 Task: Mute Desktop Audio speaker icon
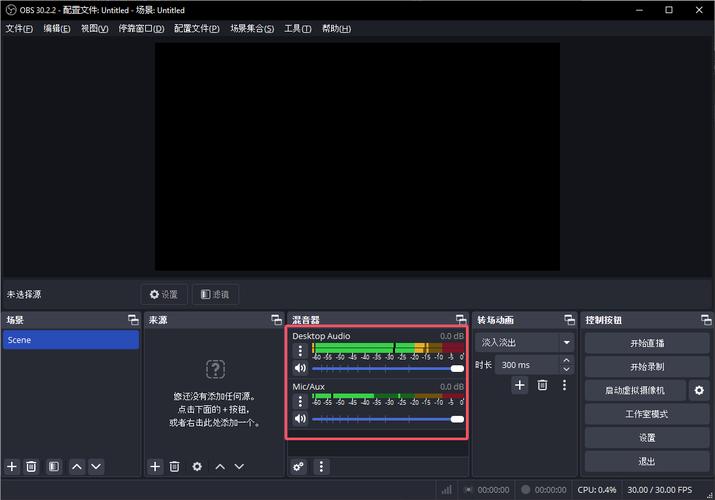[x=300, y=368]
